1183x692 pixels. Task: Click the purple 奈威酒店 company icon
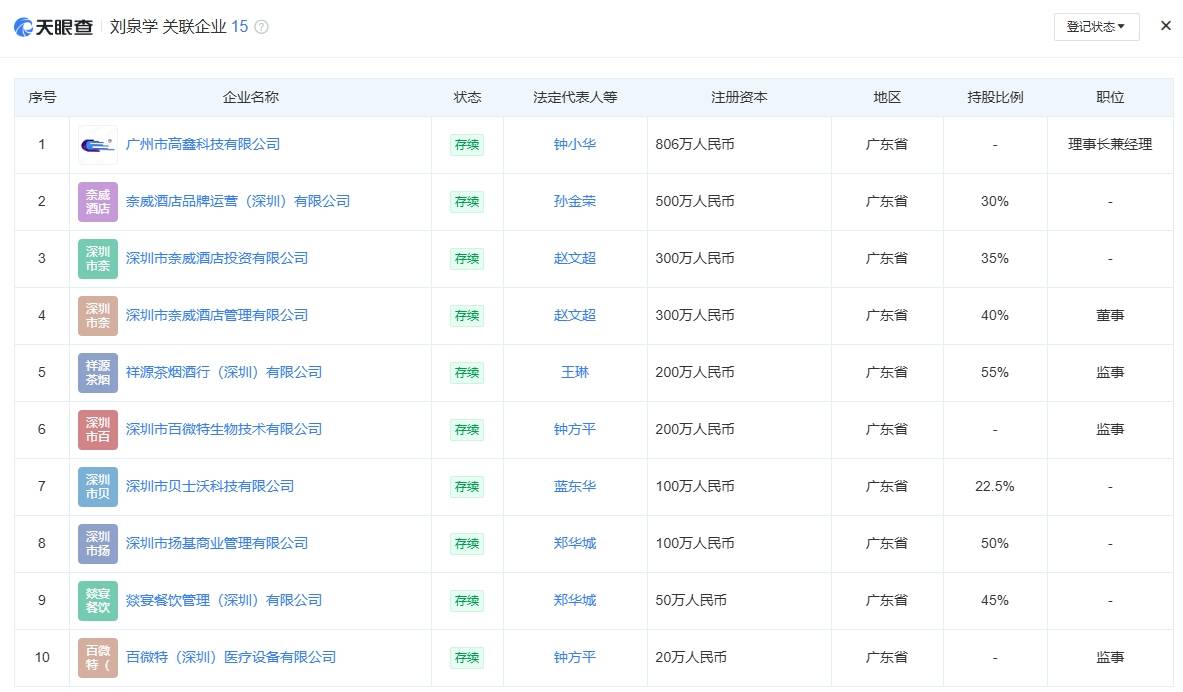98,202
